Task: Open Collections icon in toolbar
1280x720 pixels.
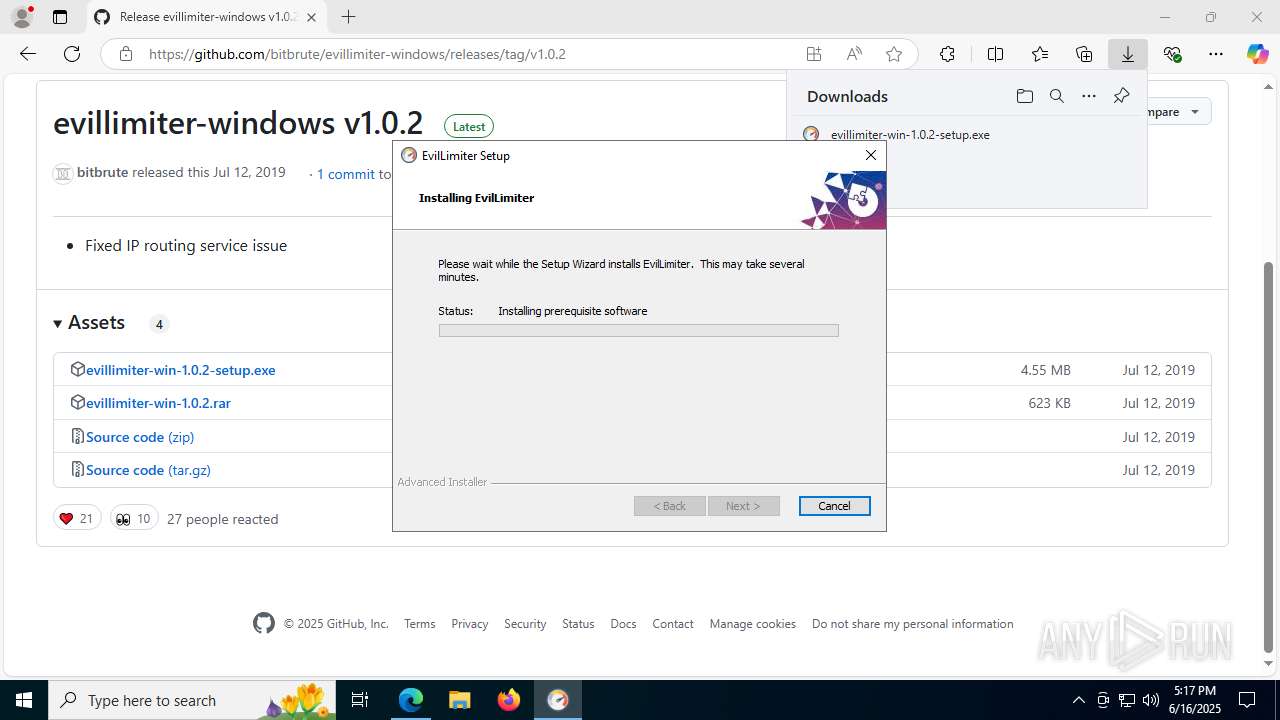Action: [x=1084, y=54]
